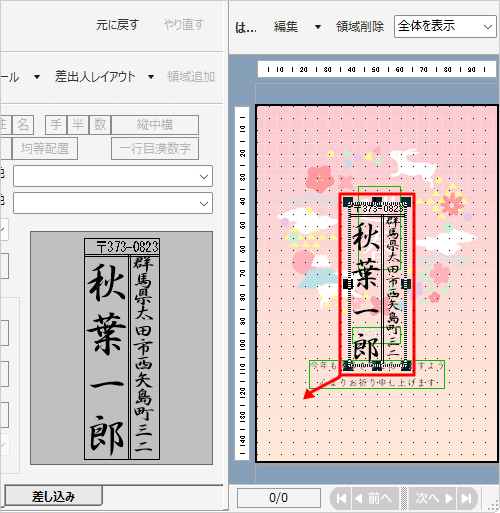Jump to the last record button

pos(466,499)
